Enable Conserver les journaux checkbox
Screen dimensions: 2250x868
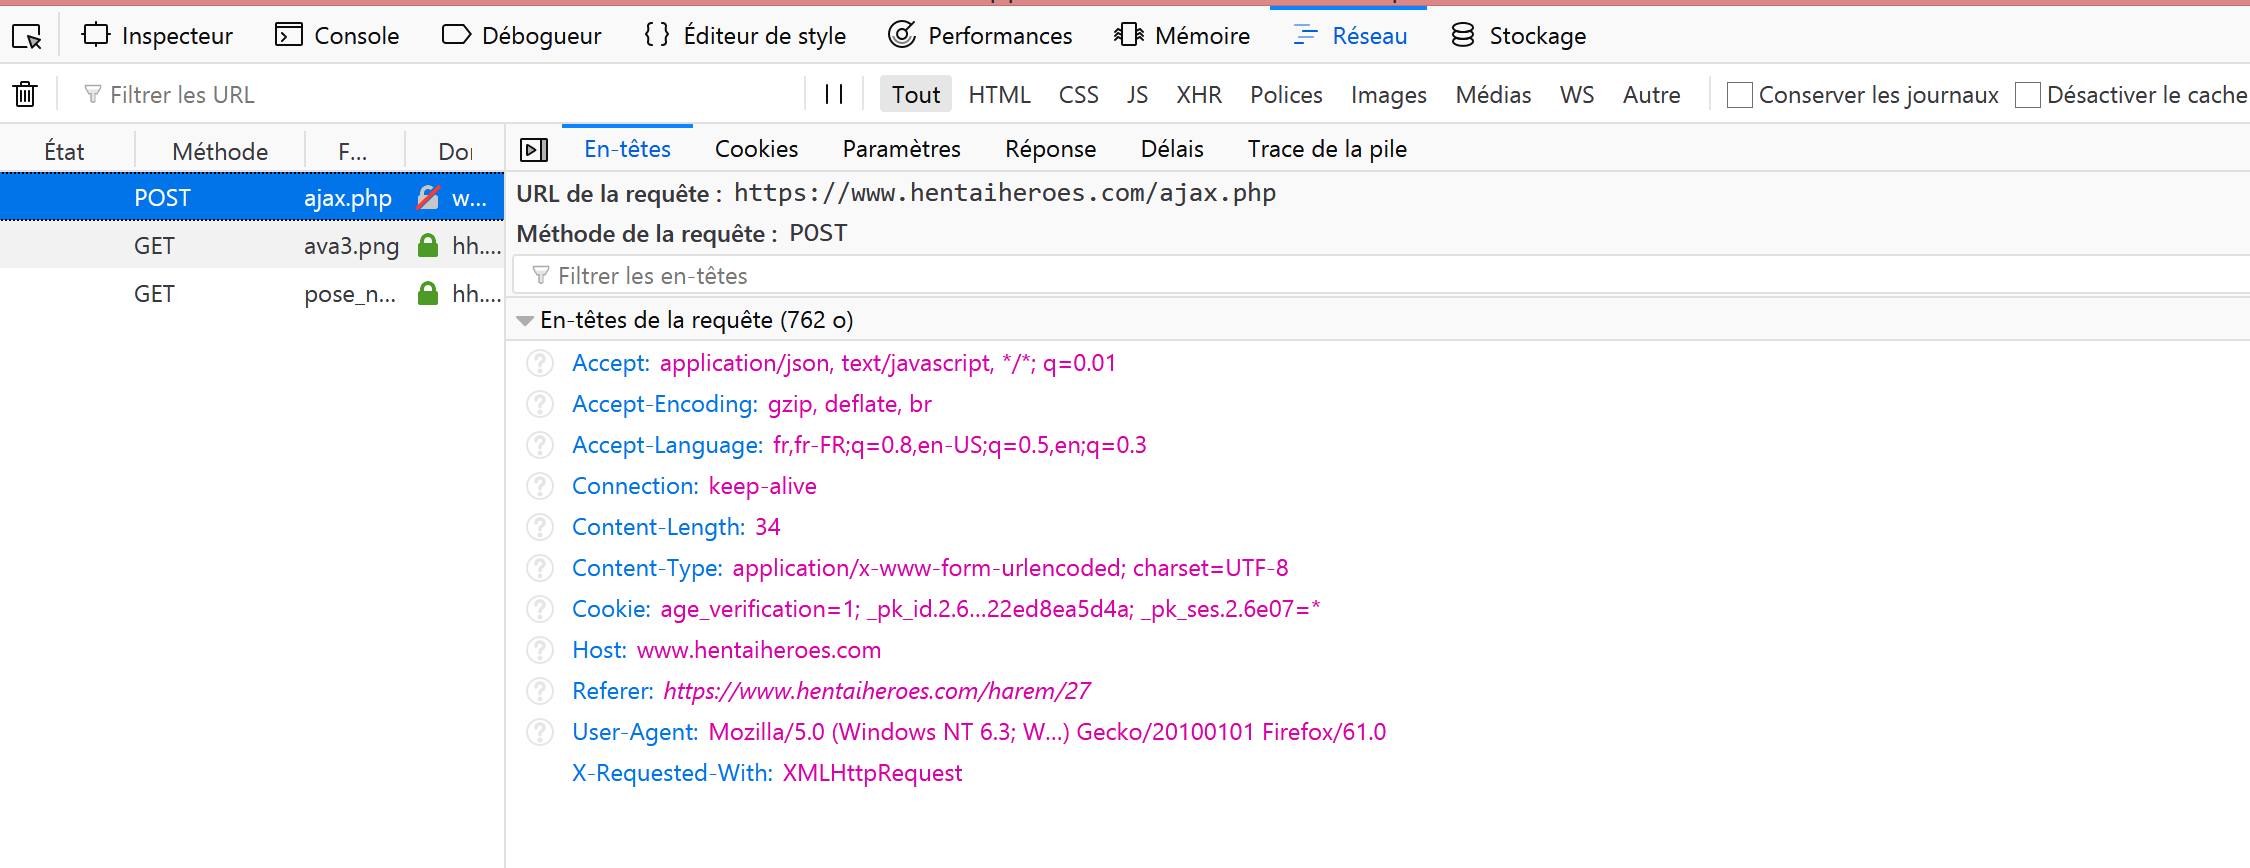[1740, 95]
